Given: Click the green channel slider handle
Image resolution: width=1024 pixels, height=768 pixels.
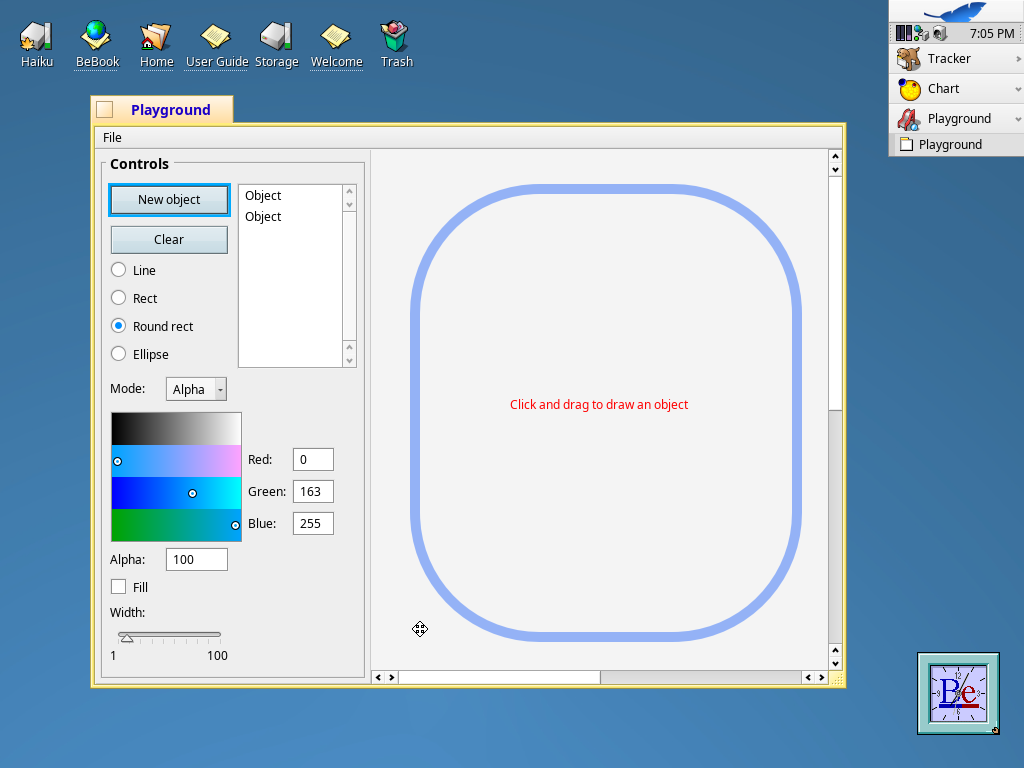Looking at the screenshot, I should coord(192,493).
